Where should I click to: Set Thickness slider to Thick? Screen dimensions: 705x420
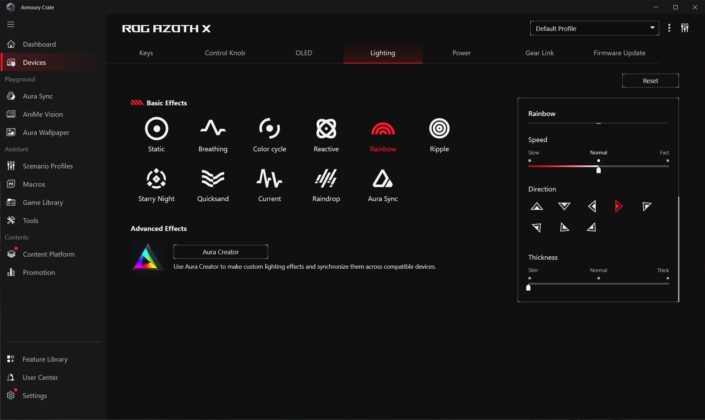(668, 279)
